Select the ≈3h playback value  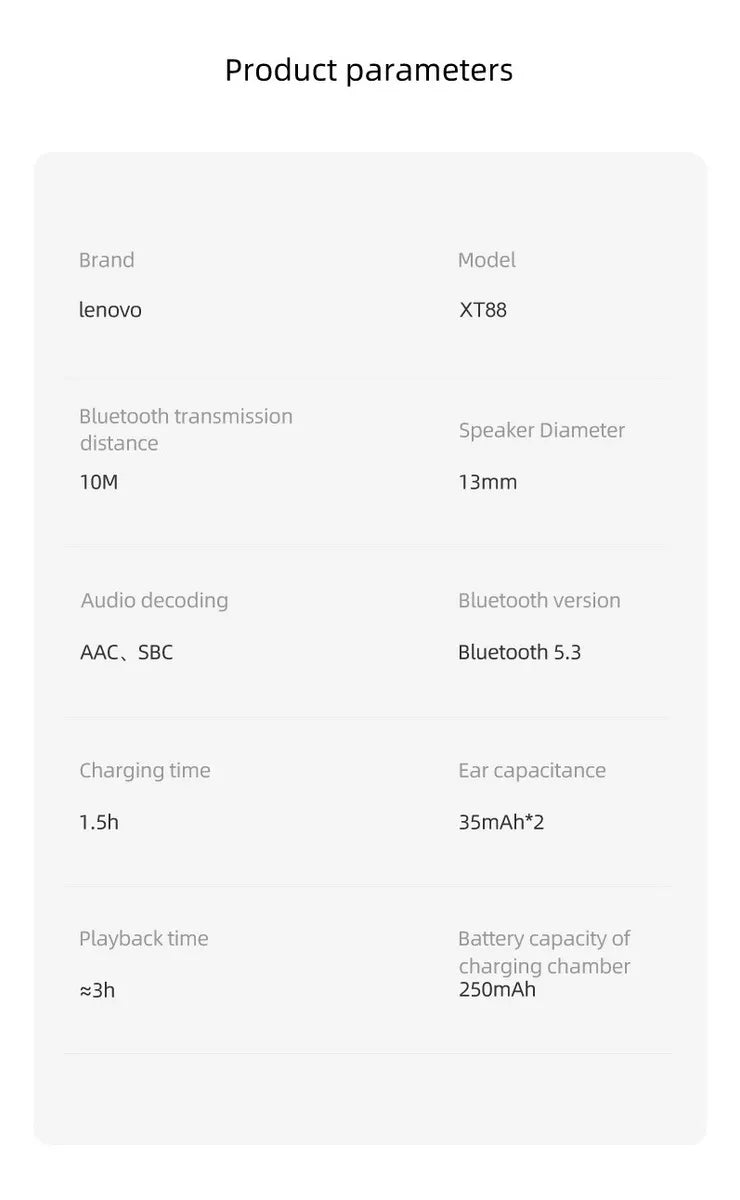coord(97,990)
